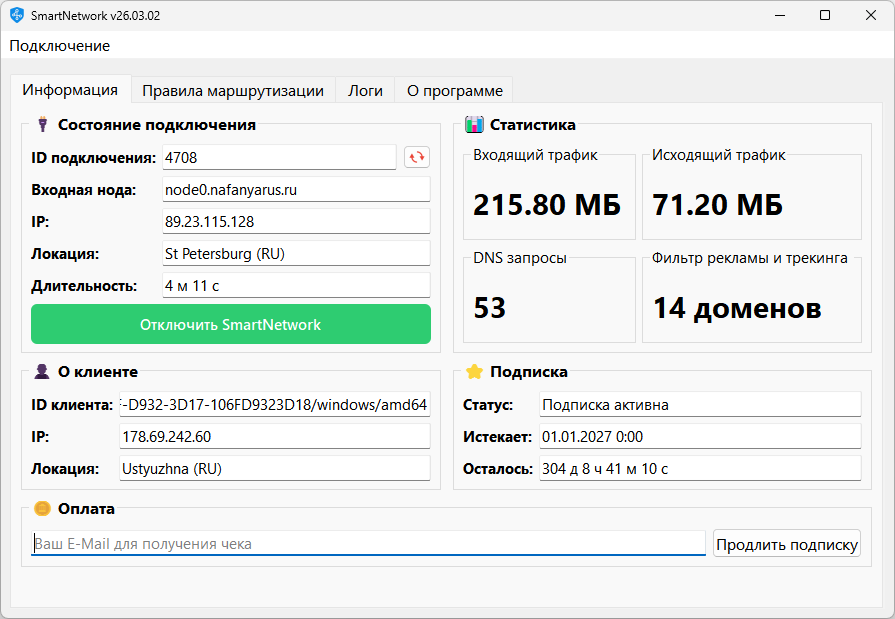Click the chart icon beside Статистика header
This screenshot has height=619, width=895.
[470, 124]
